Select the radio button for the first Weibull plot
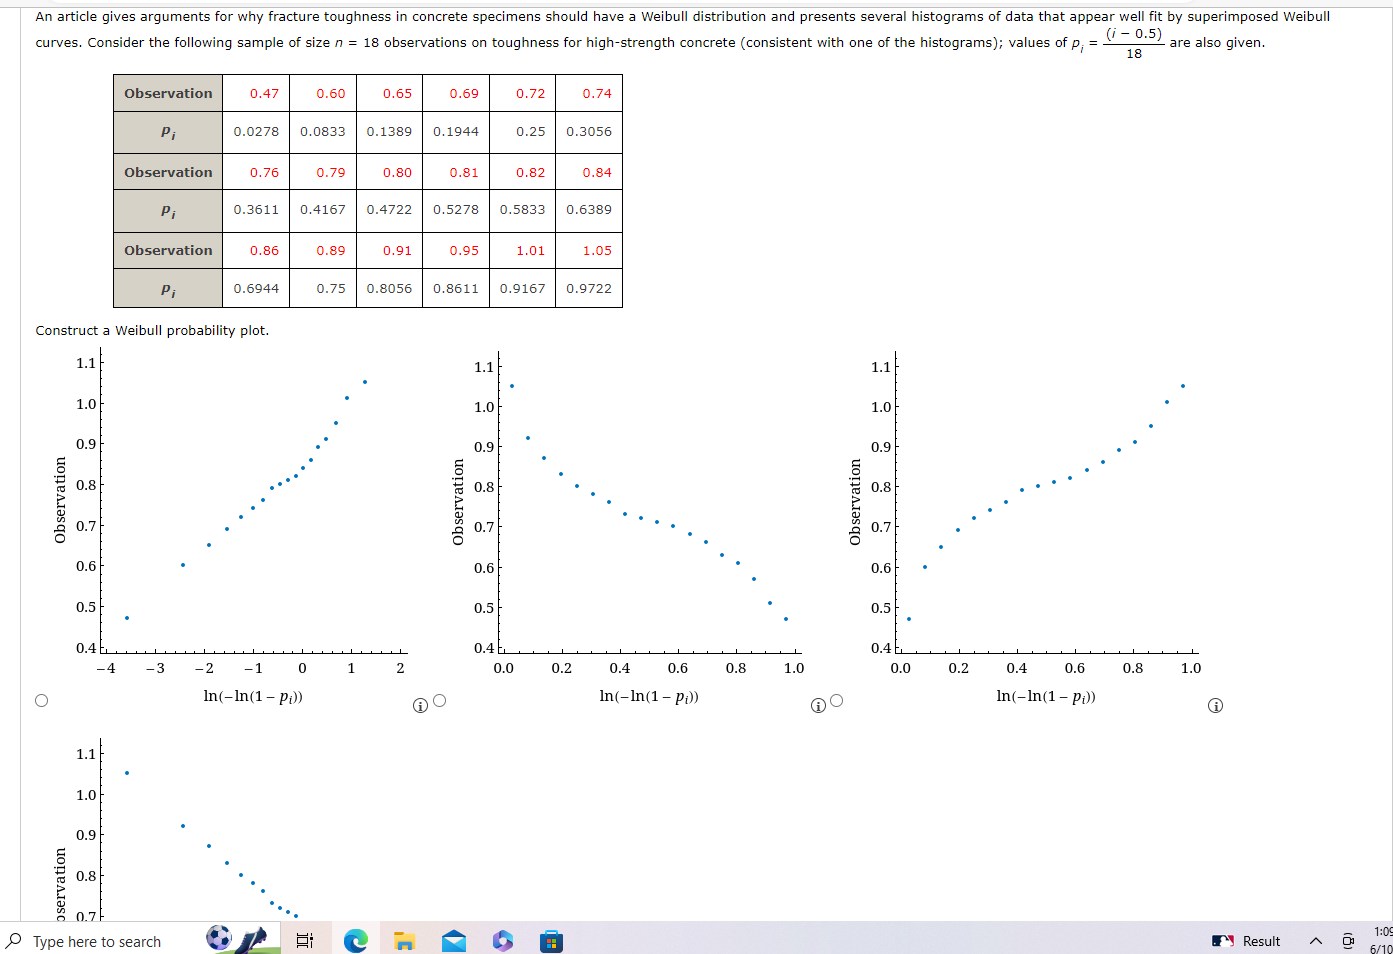Viewport: 1393px width, 954px height. point(41,700)
